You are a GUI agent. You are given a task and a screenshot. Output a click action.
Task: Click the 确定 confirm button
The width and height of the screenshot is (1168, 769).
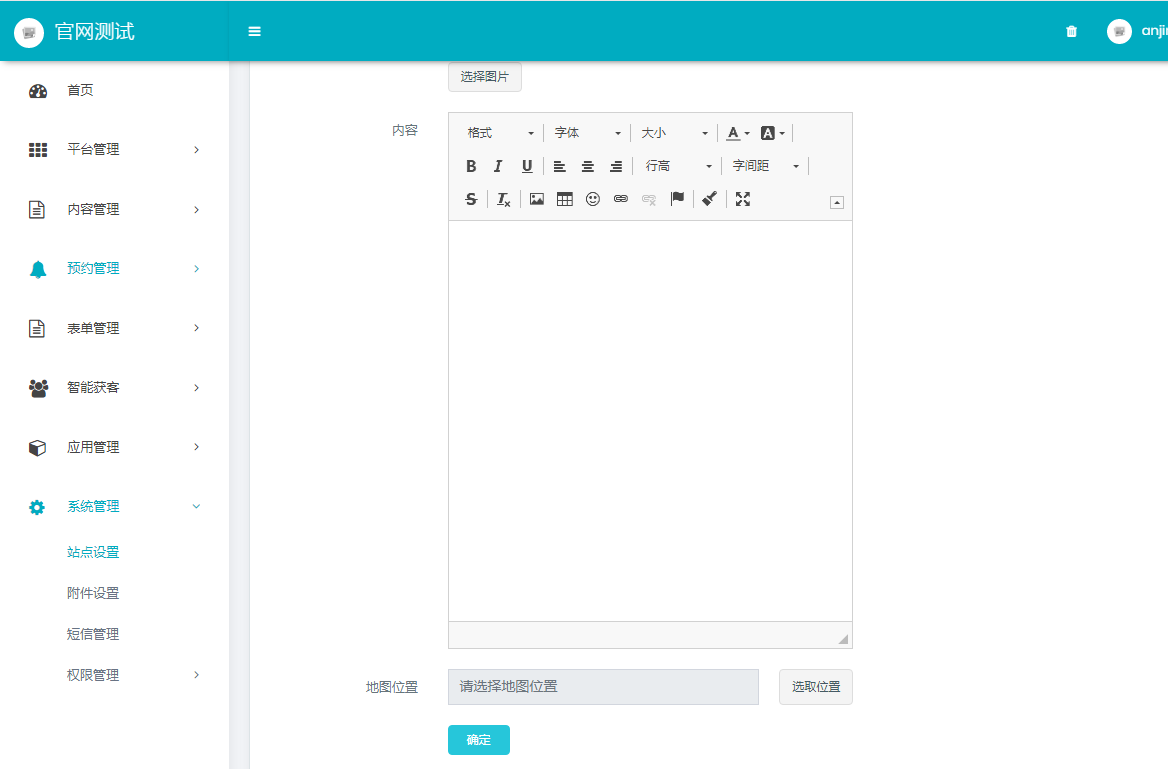[x=479, y=740]
